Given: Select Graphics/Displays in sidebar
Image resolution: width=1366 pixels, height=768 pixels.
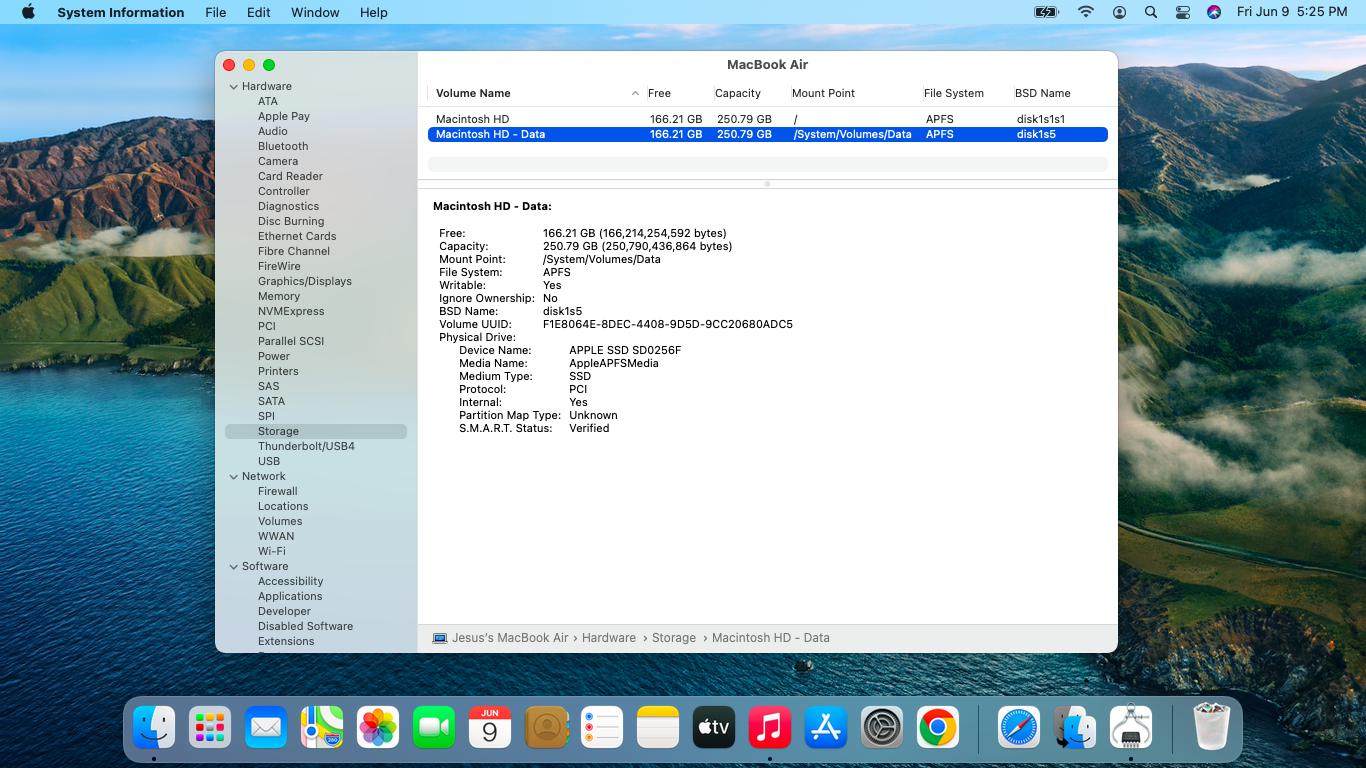Looking at the screenshot, I should (305, 281).
